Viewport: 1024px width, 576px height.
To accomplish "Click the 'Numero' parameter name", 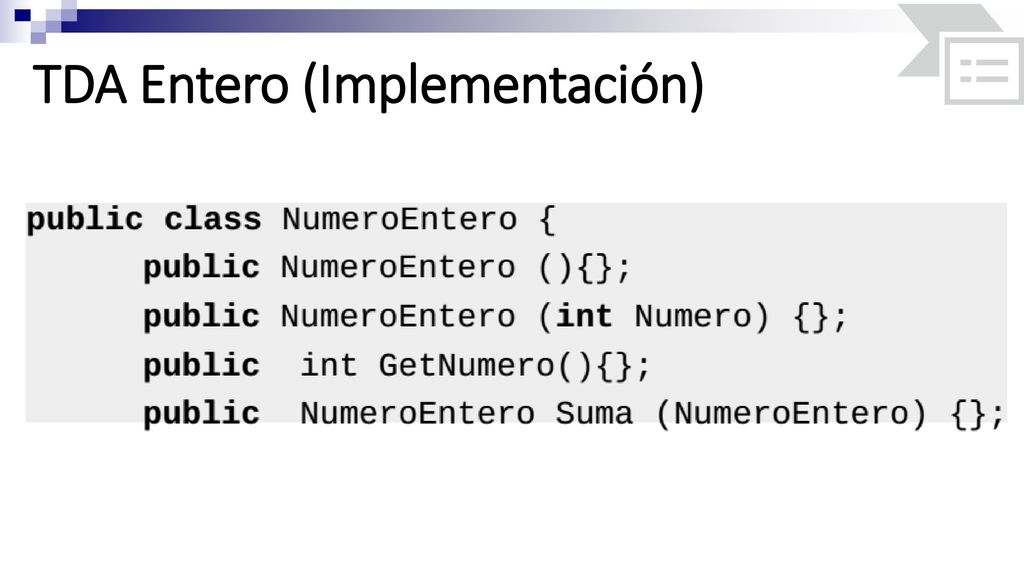I will coord(693,317).
